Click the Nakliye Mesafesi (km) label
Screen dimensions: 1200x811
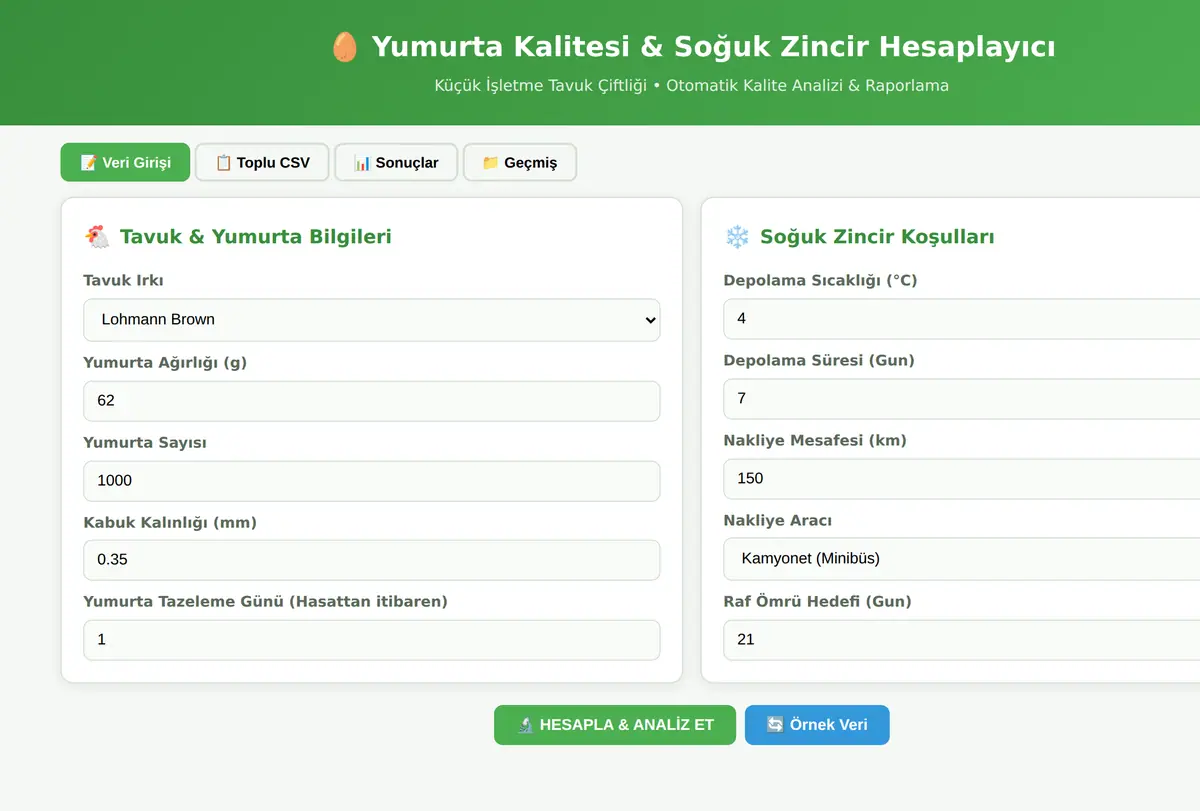click(815, 440)
